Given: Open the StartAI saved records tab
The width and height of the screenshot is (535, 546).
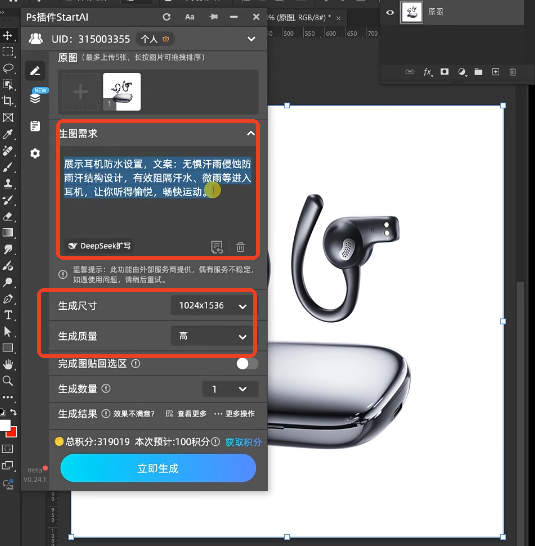Looking at the screenshot, I should coord(35,126).
